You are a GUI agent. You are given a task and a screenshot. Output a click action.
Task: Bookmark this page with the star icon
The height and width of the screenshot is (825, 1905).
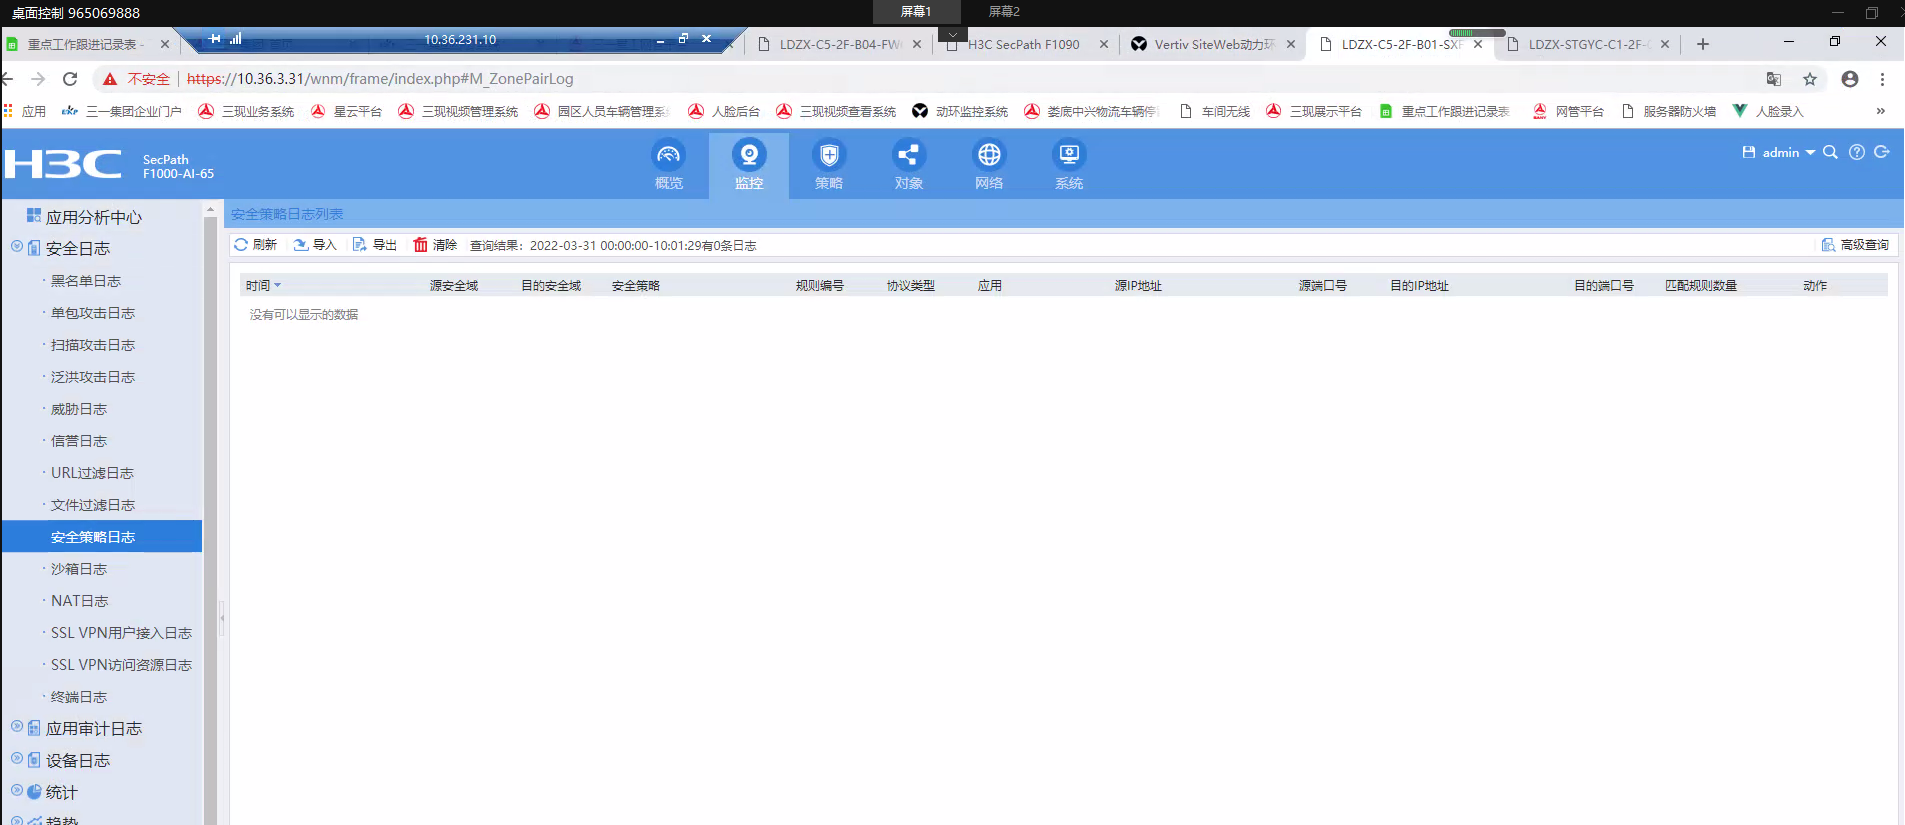click(x=1810, y=79)
